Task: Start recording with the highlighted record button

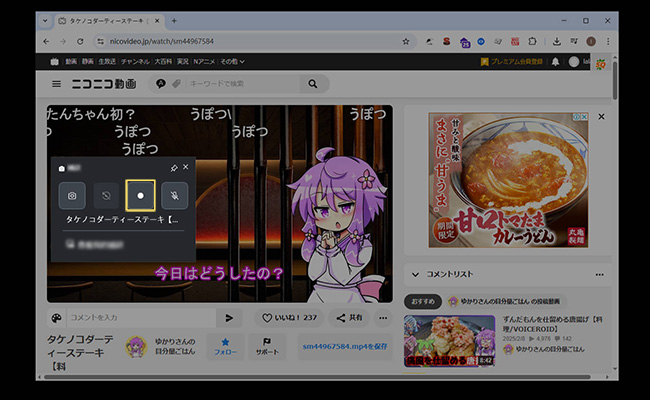Action: 141,195
